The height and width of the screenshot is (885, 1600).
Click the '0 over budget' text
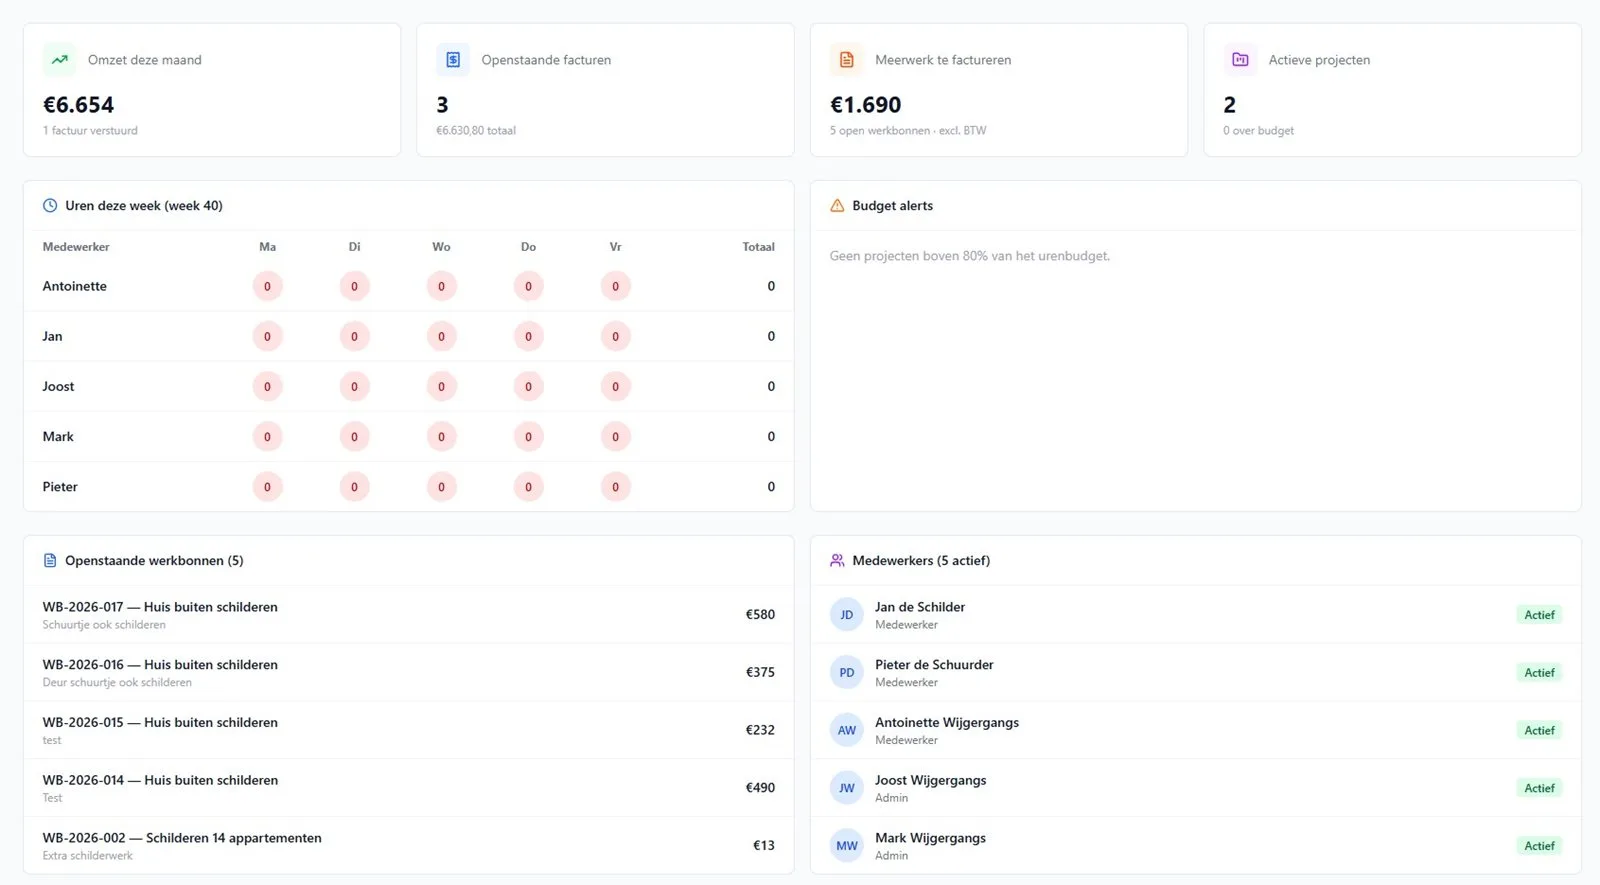[x=1258, y=131]
